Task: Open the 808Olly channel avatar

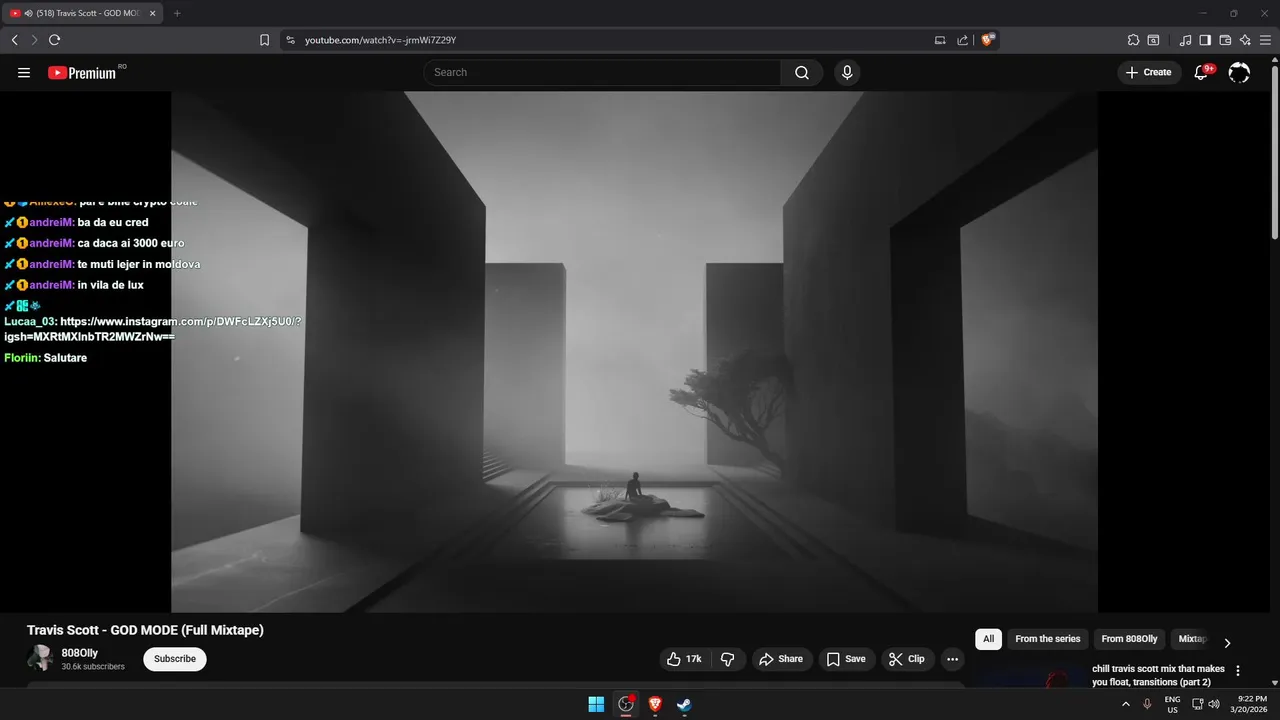Action: [40, 658]
